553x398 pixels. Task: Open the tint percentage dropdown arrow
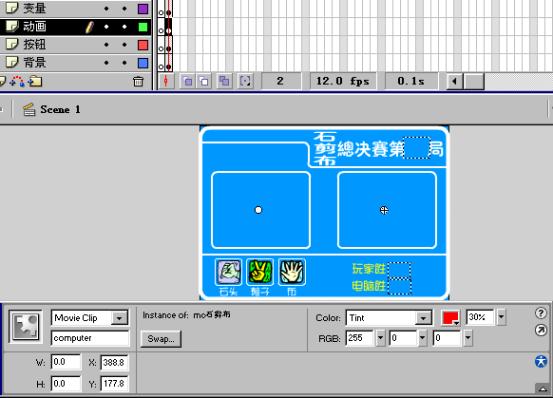tap(501, 317)
